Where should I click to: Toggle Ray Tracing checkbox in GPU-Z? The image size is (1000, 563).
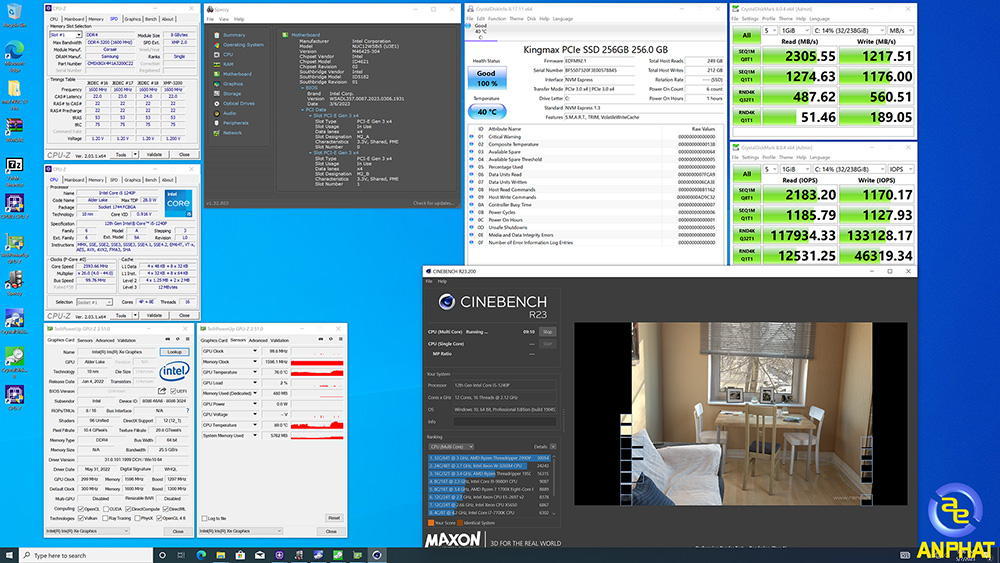click(x=105, y=518)
